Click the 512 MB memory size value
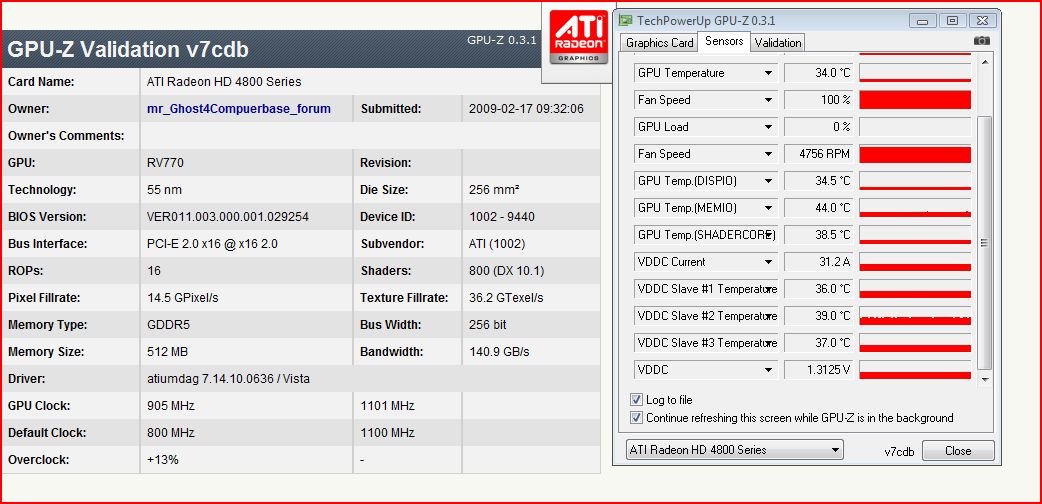 [167, 352]
